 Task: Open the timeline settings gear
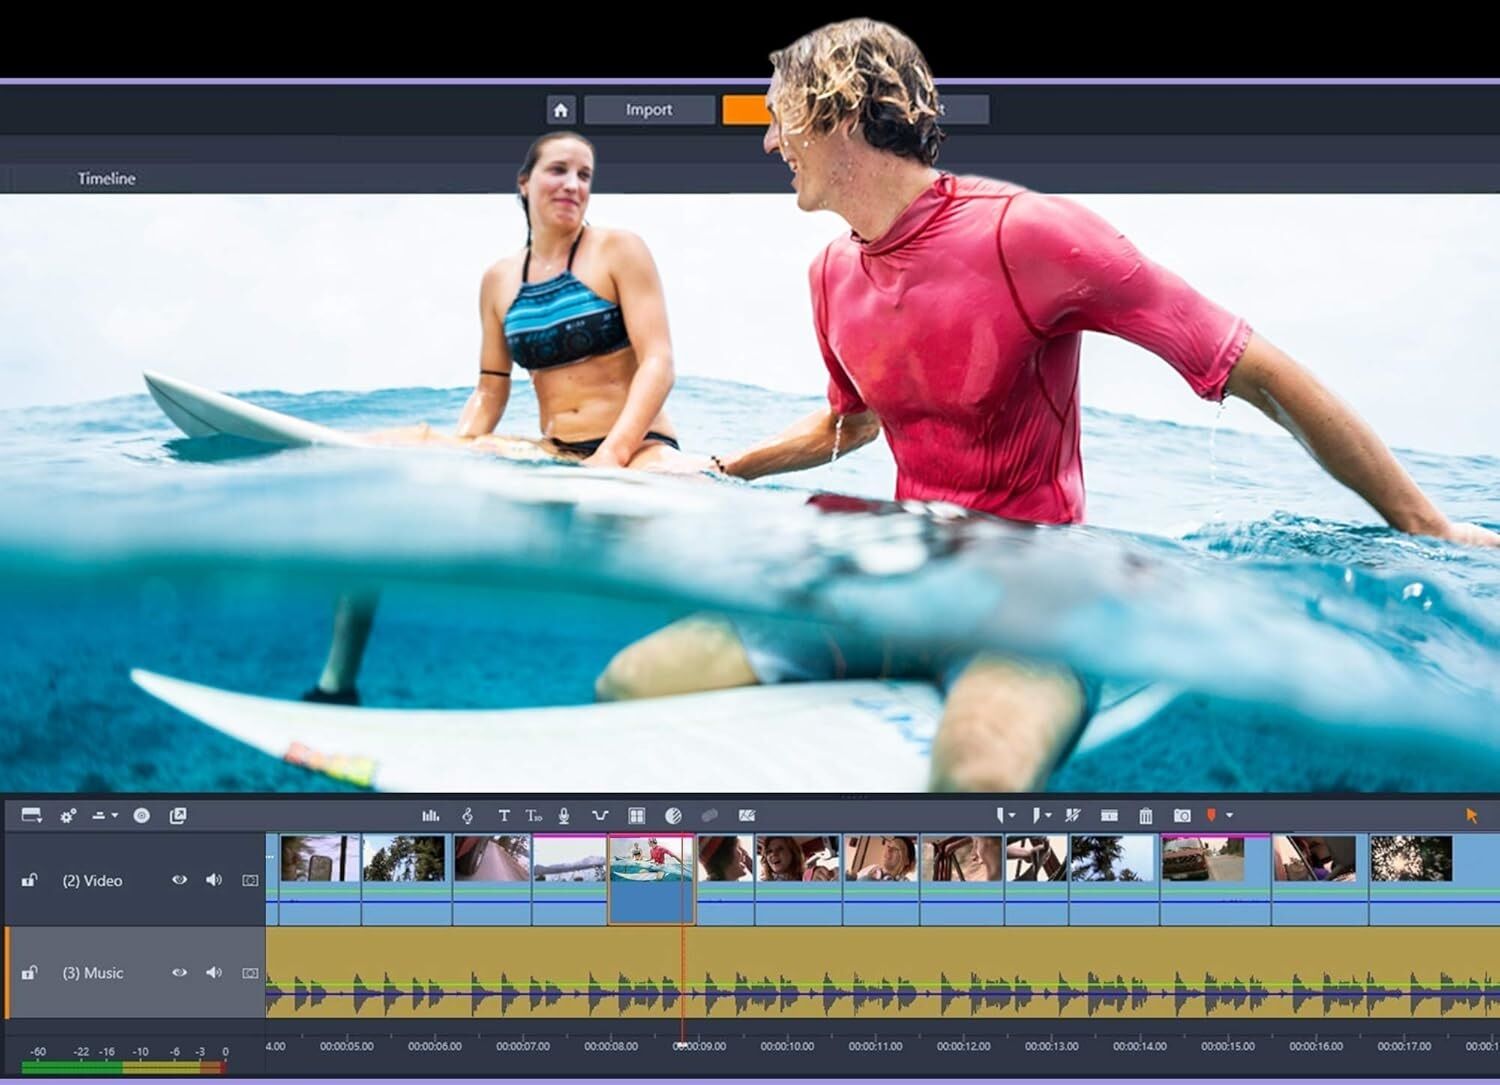(68, 815)
